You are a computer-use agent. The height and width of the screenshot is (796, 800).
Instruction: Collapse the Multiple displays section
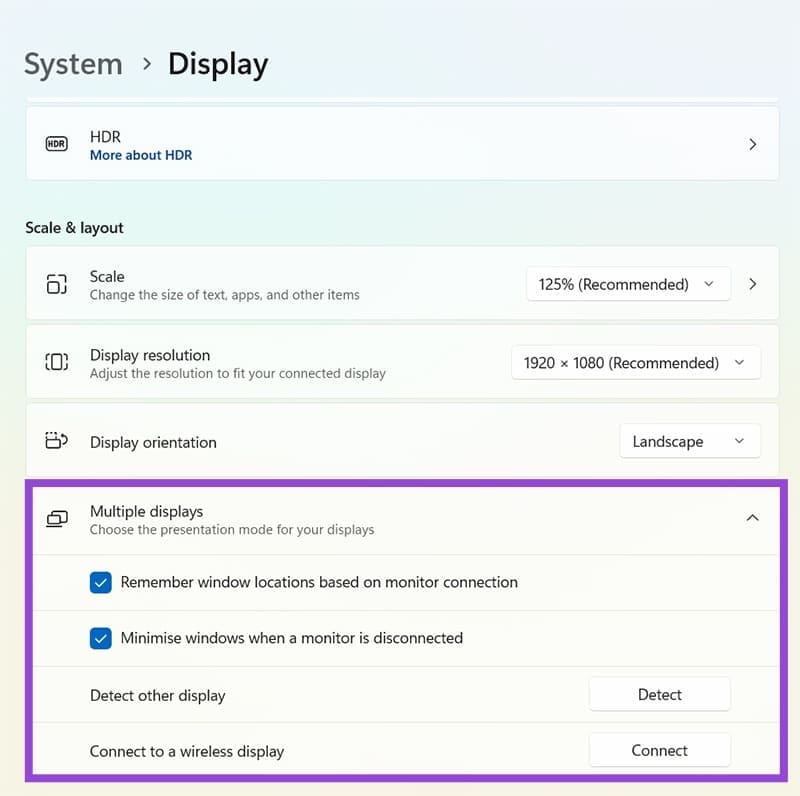pos(753,518)
